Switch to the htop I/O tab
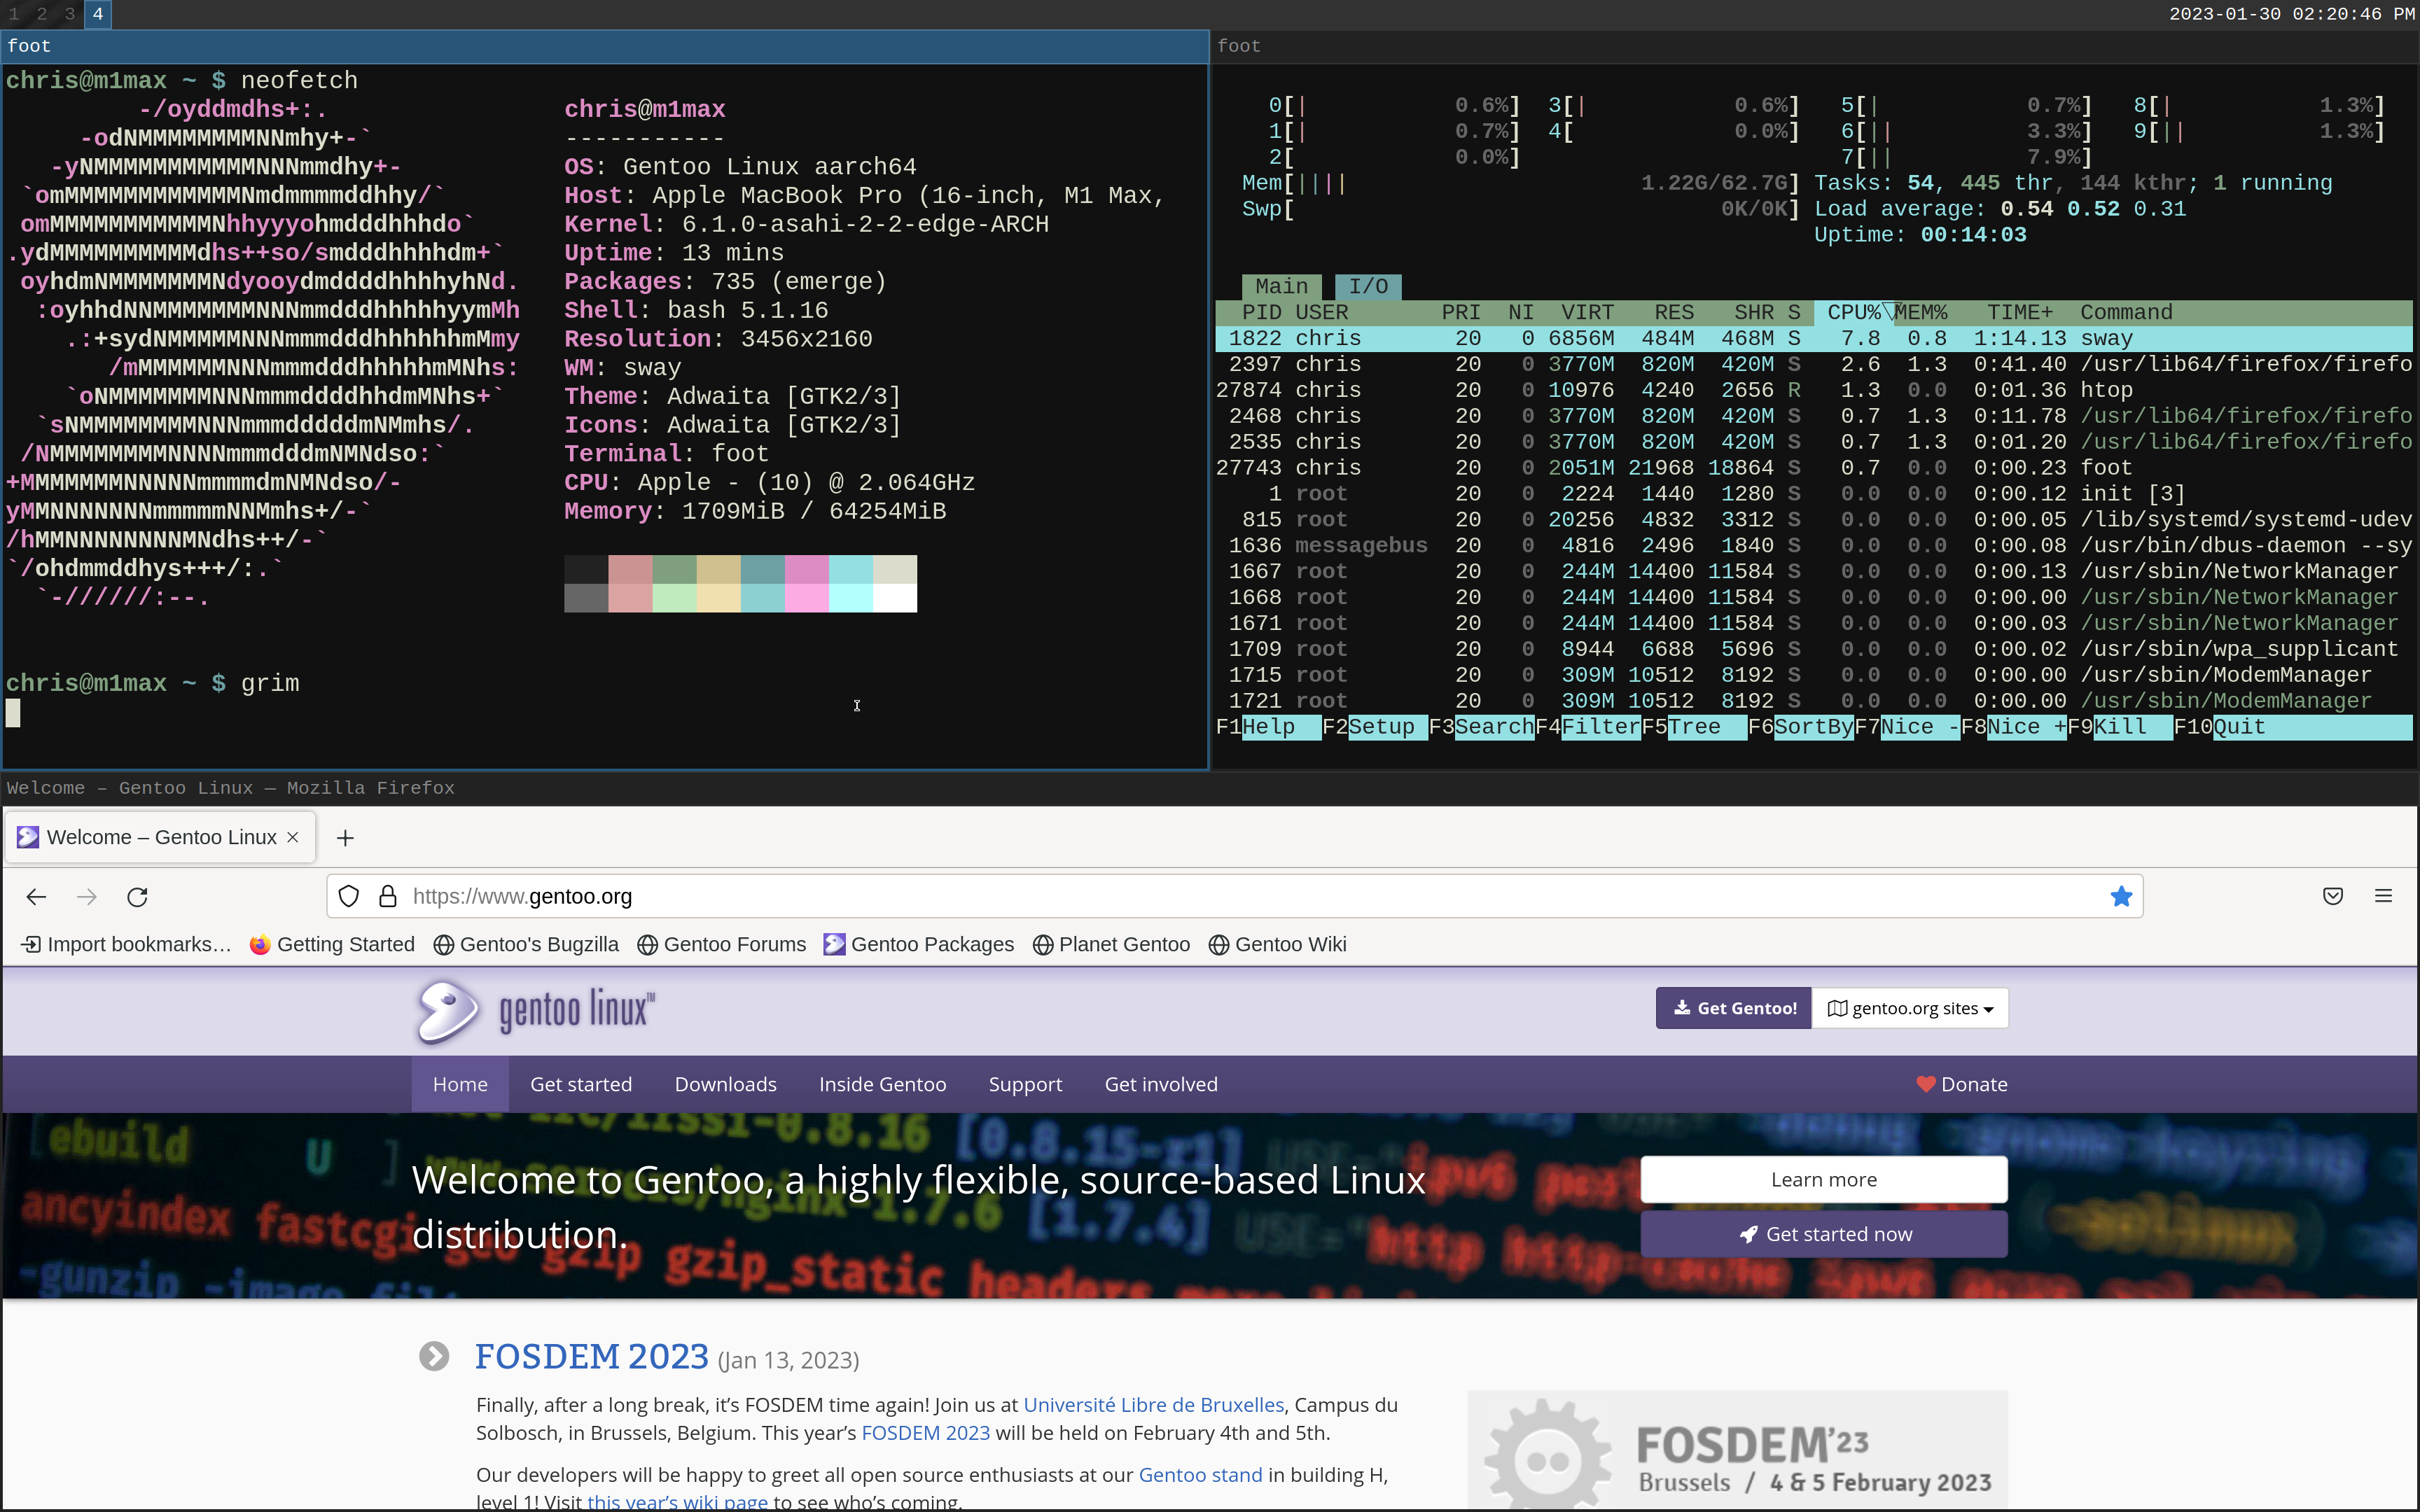 [1368, 287]
